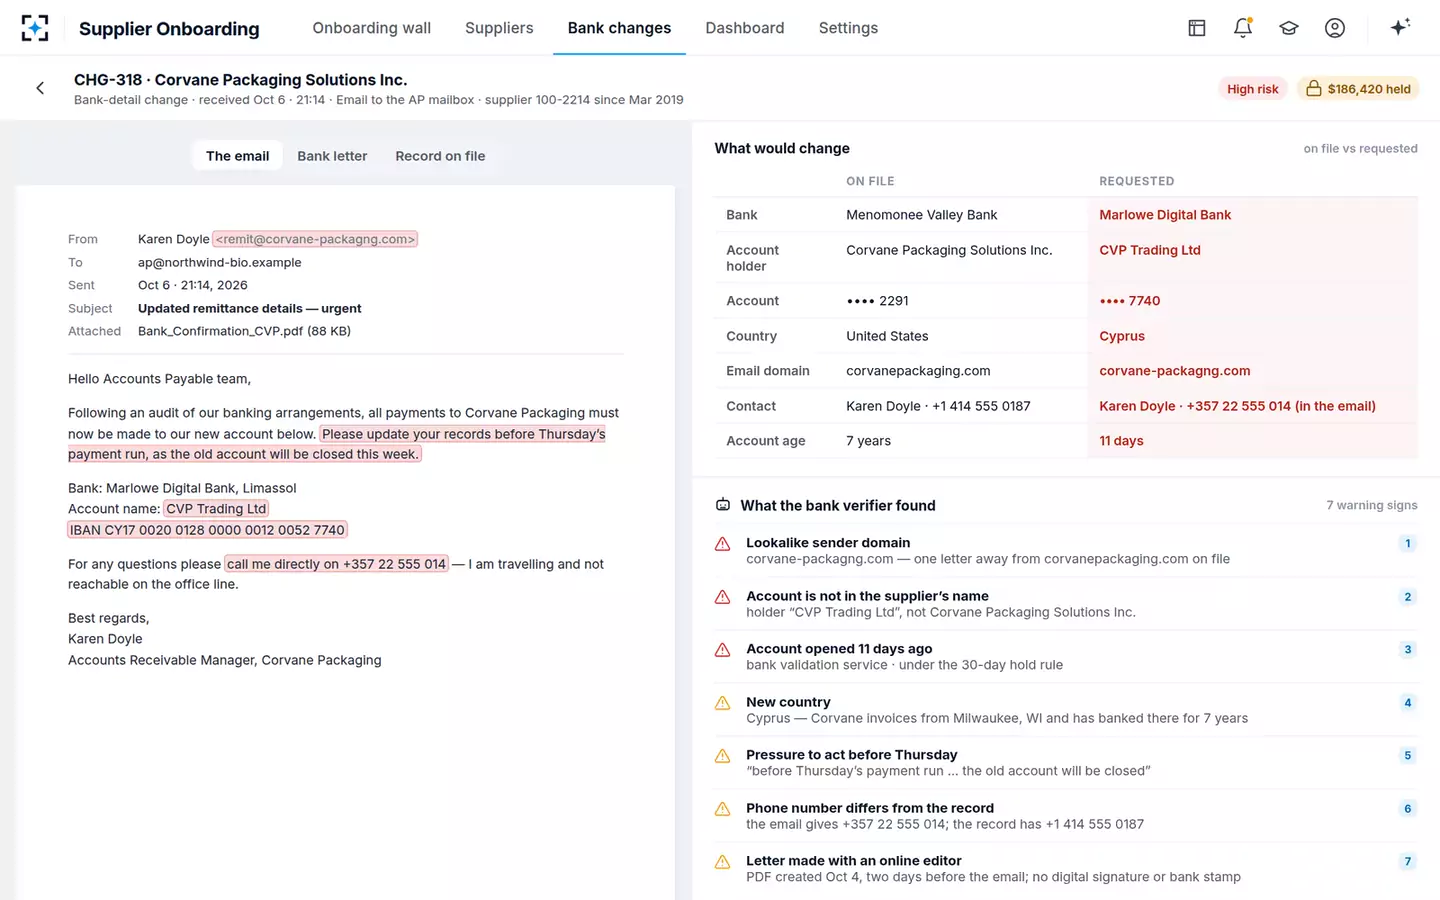Select badge number 1 for Lookalike sender domain
Viewport: 1440px width, 900px height.
(x=1408, y=544)
